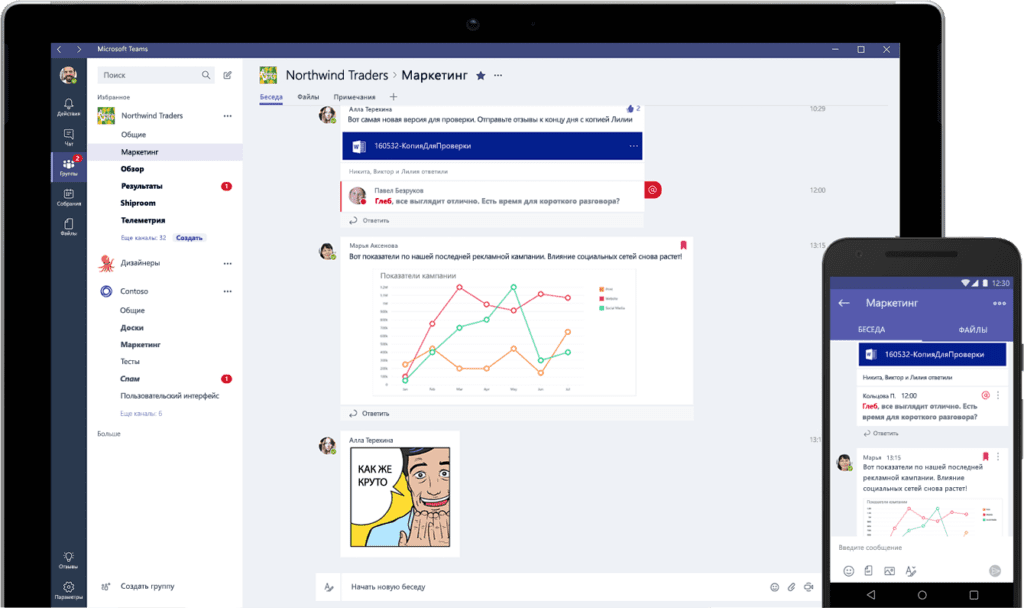Expand Еще каналы: 32 link
Image resolution: width=1024 pixels, height=608 pixels.
click(x=144, y=238)
